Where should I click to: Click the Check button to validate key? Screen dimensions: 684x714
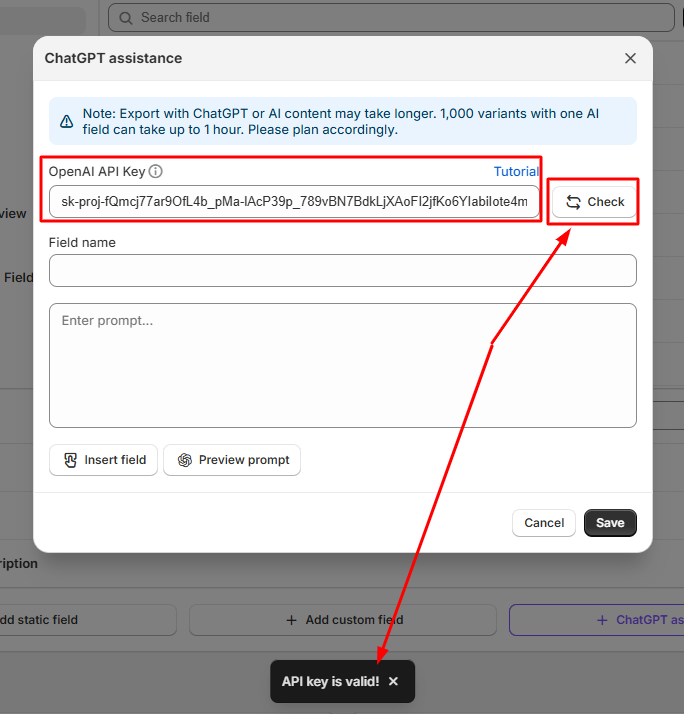tap(594, 202)
